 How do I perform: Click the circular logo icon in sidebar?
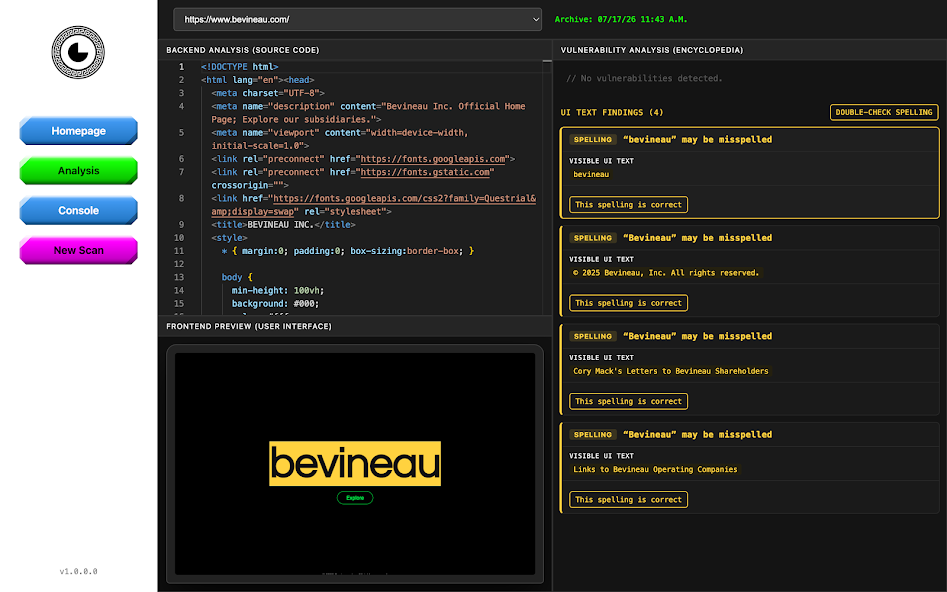78,52
